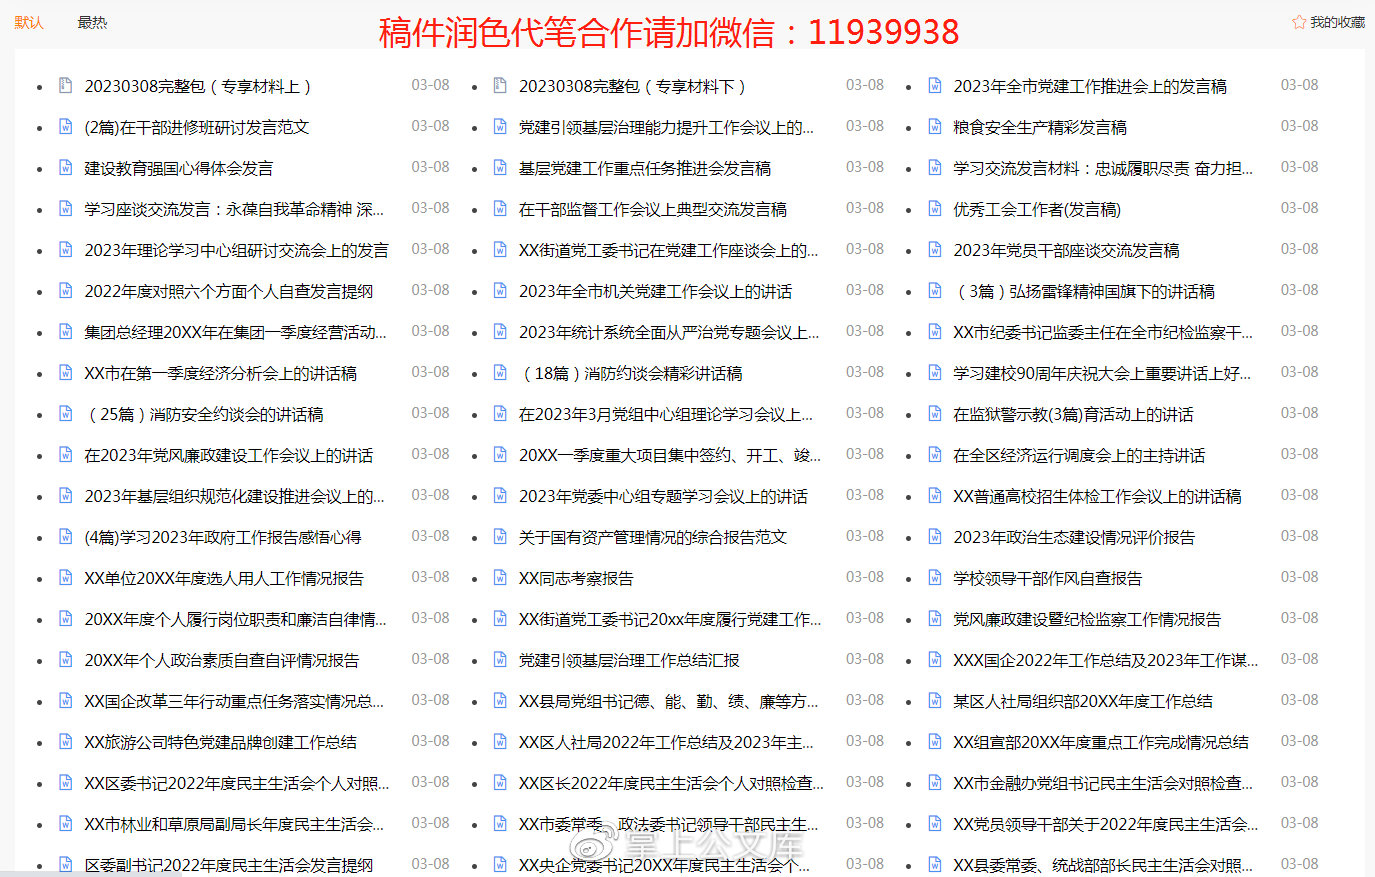Open 2022年度对照六个方面个人自查发言提纲

click(x=228, y=292)
